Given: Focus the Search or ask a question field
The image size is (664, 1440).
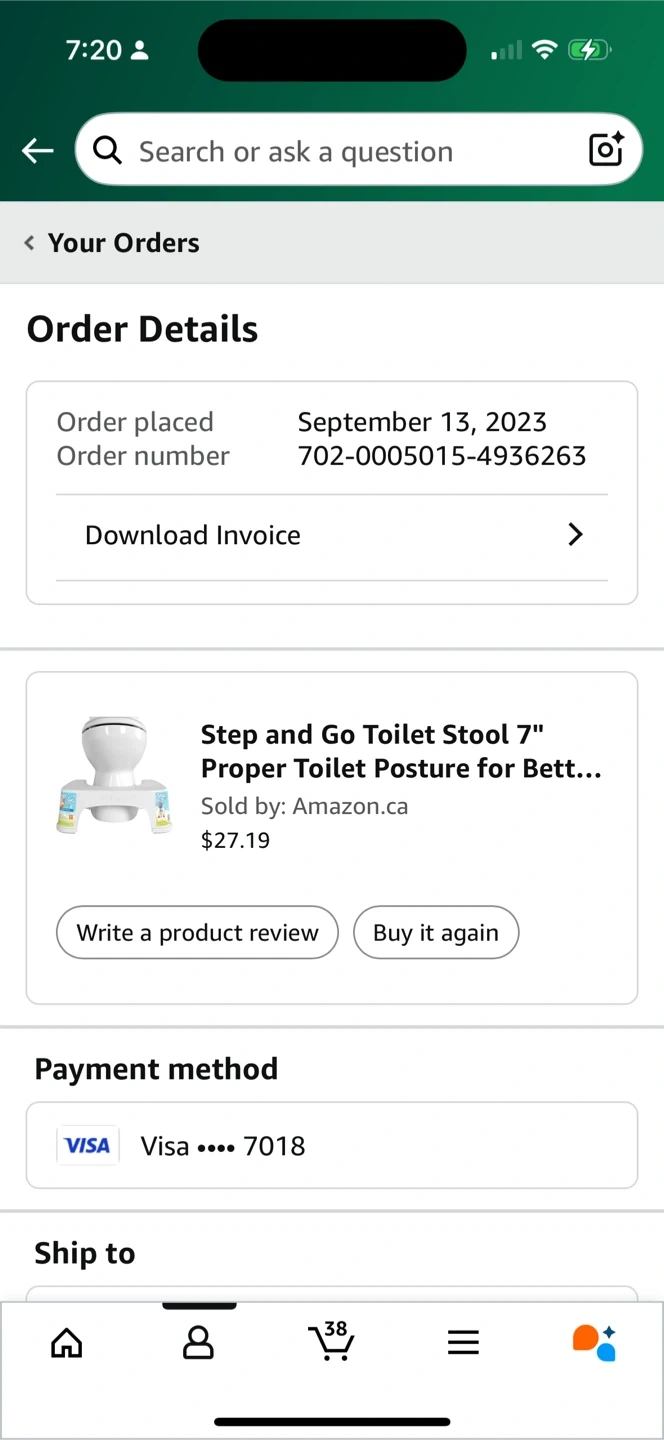Looking at the screenshot, I should (350, 151).
